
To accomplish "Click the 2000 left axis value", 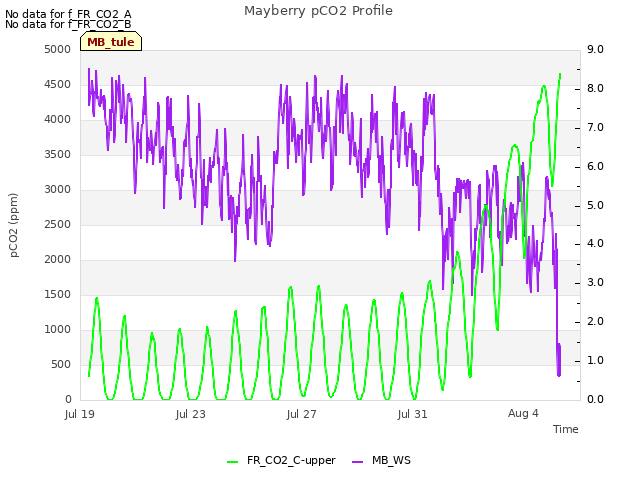I will [x=58, y=260].
